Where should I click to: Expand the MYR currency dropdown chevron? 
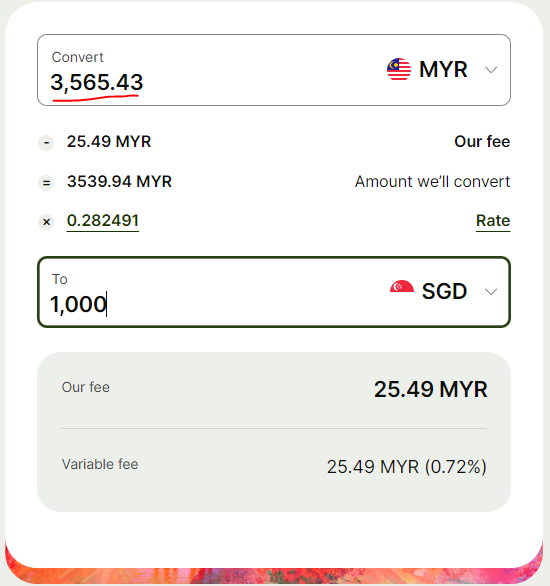491,70
